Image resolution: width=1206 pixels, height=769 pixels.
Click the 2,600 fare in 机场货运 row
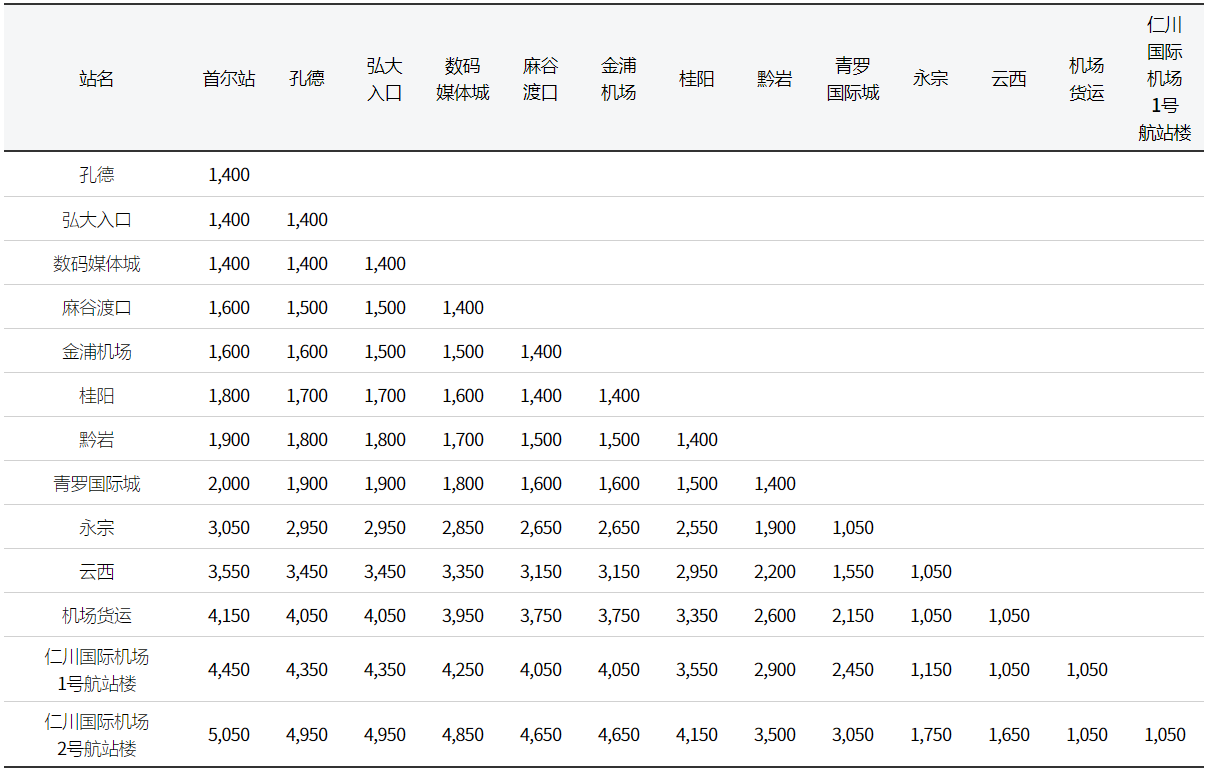tap(775, 616)
